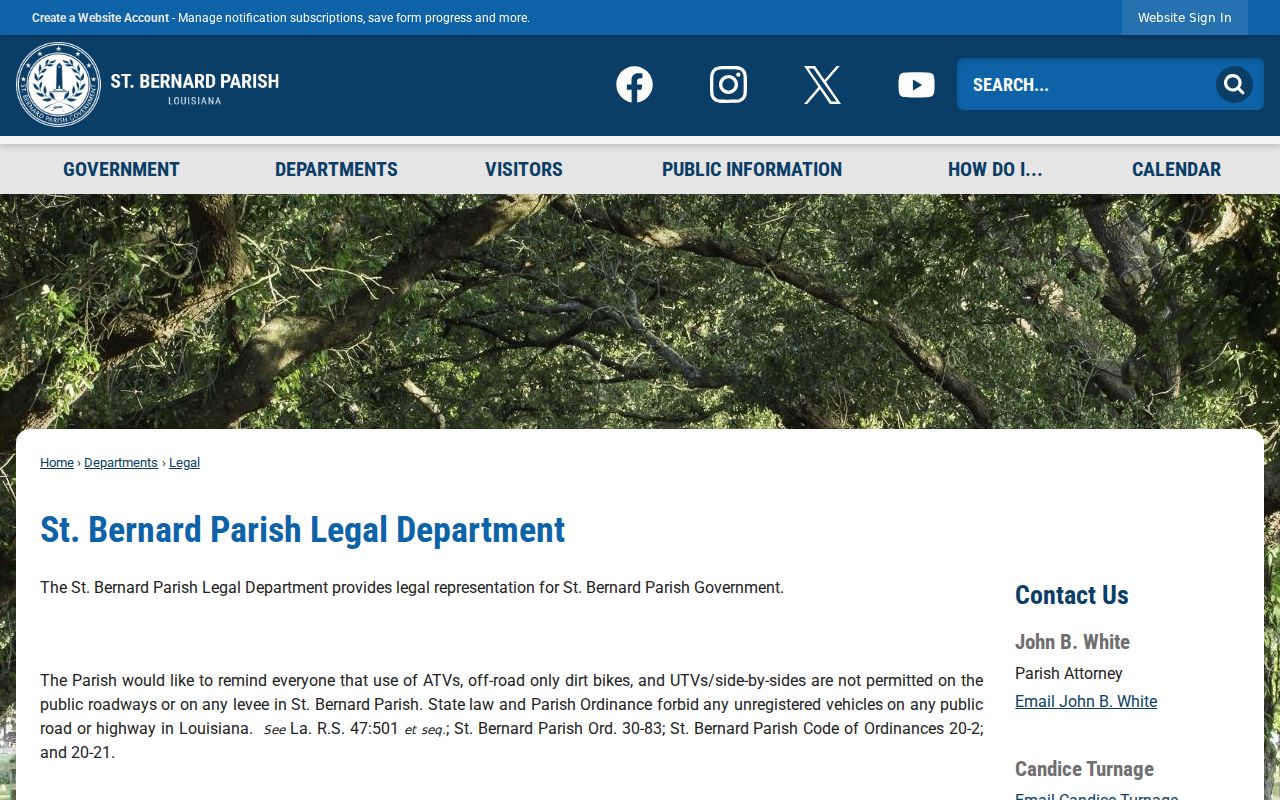
Task: Click the Parish Attorney title text
Action: [1069, 674]
